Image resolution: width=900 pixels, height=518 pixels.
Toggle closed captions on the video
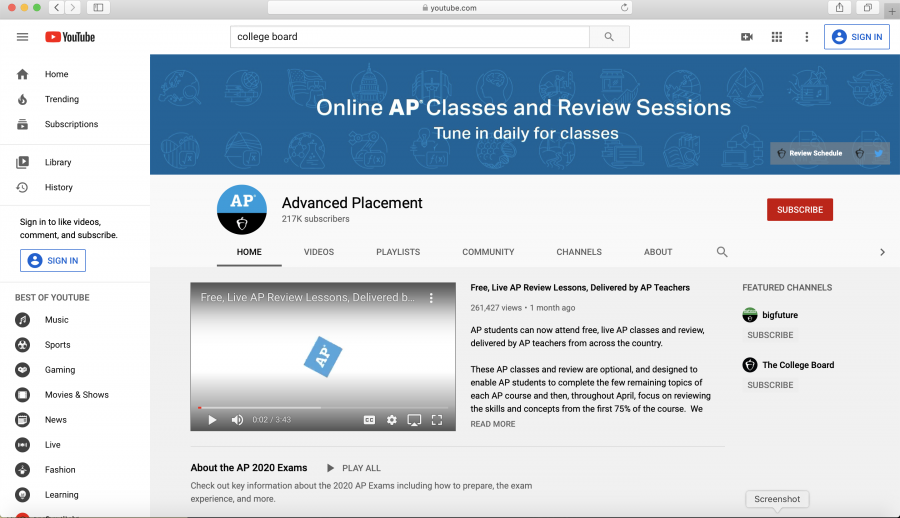pyautogui.click(x=369, y=420)
